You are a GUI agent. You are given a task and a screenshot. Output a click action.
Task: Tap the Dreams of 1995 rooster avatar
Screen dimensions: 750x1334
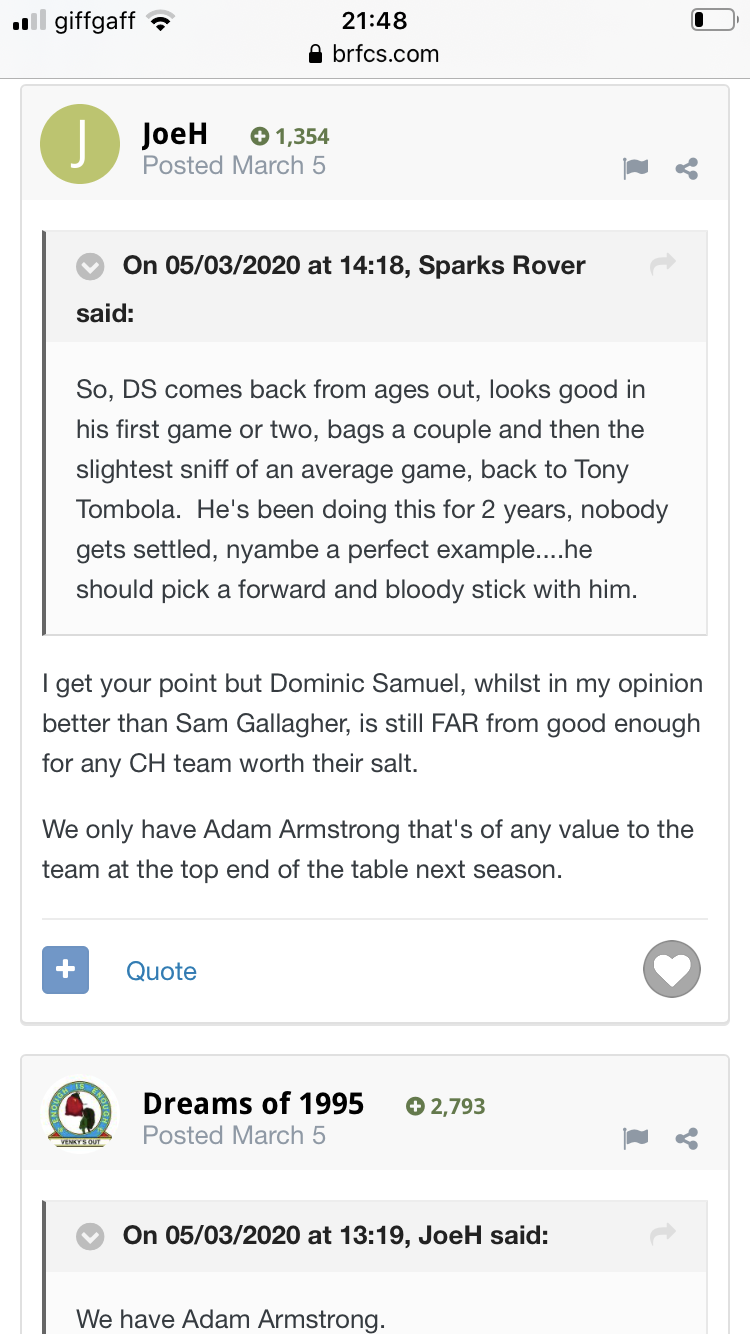[x=80, y=1114]
